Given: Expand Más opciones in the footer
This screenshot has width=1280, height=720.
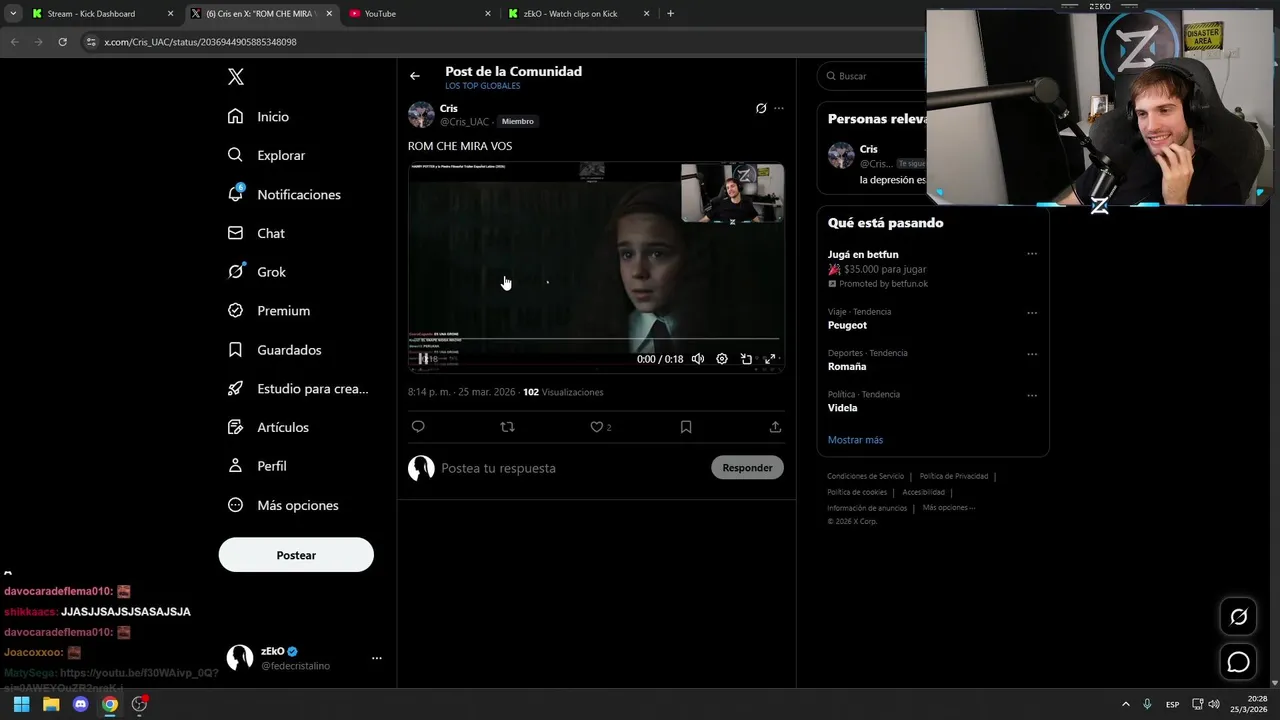Looking at the screenshot, I should click(x=948, y=508).
